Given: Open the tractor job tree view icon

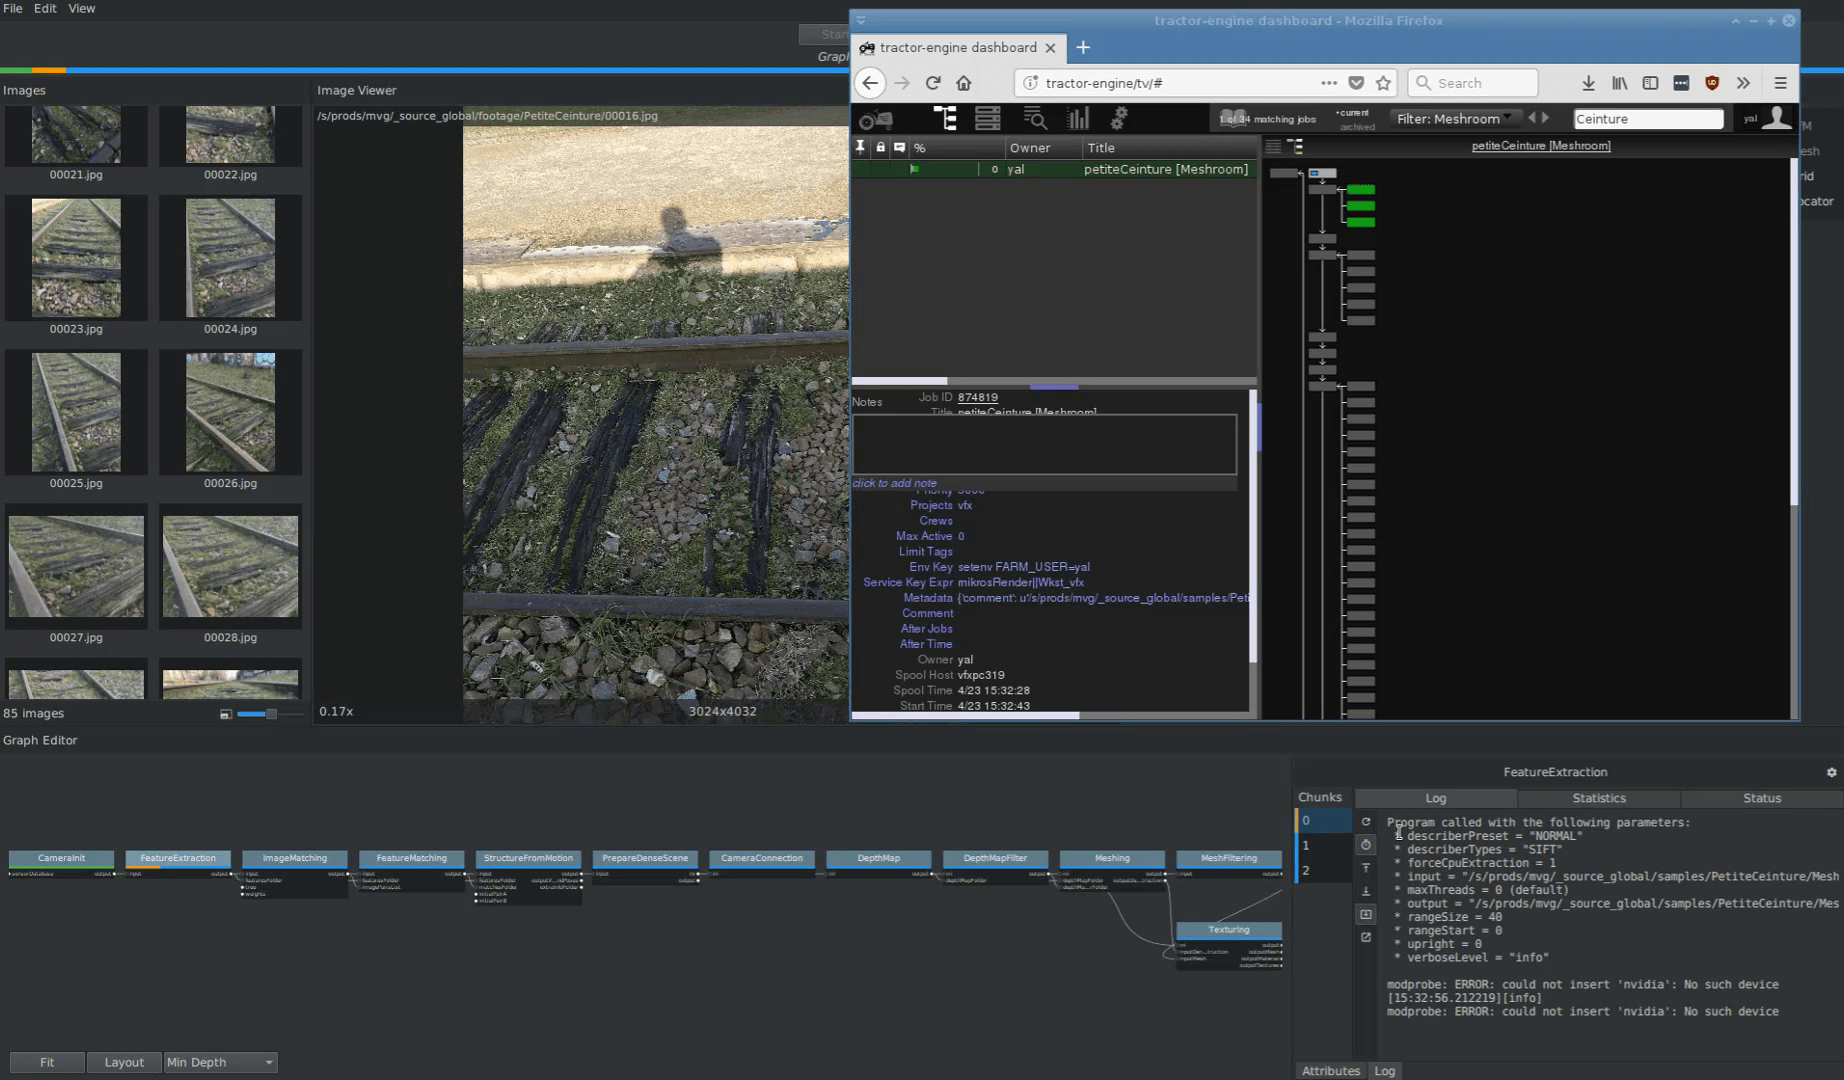Looking at the screenshot, I should (x=945, y=119).
